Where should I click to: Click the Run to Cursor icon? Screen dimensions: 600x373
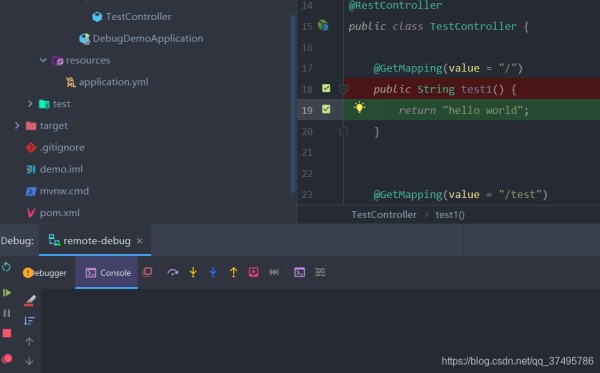(x=274, y=272)
